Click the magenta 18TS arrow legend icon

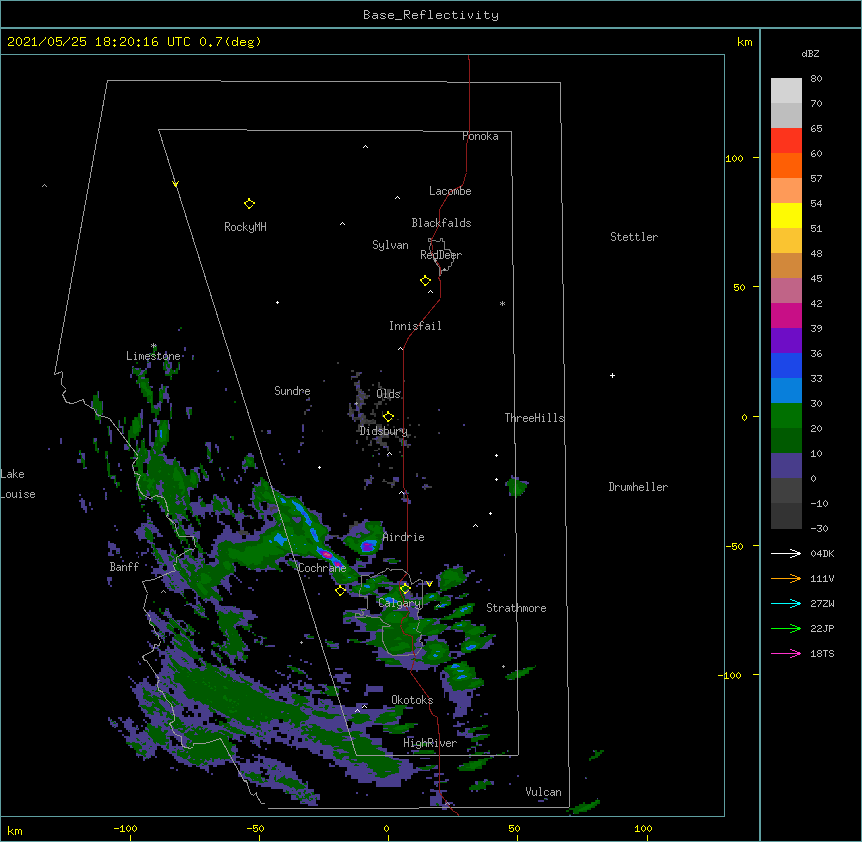(786, 653)
